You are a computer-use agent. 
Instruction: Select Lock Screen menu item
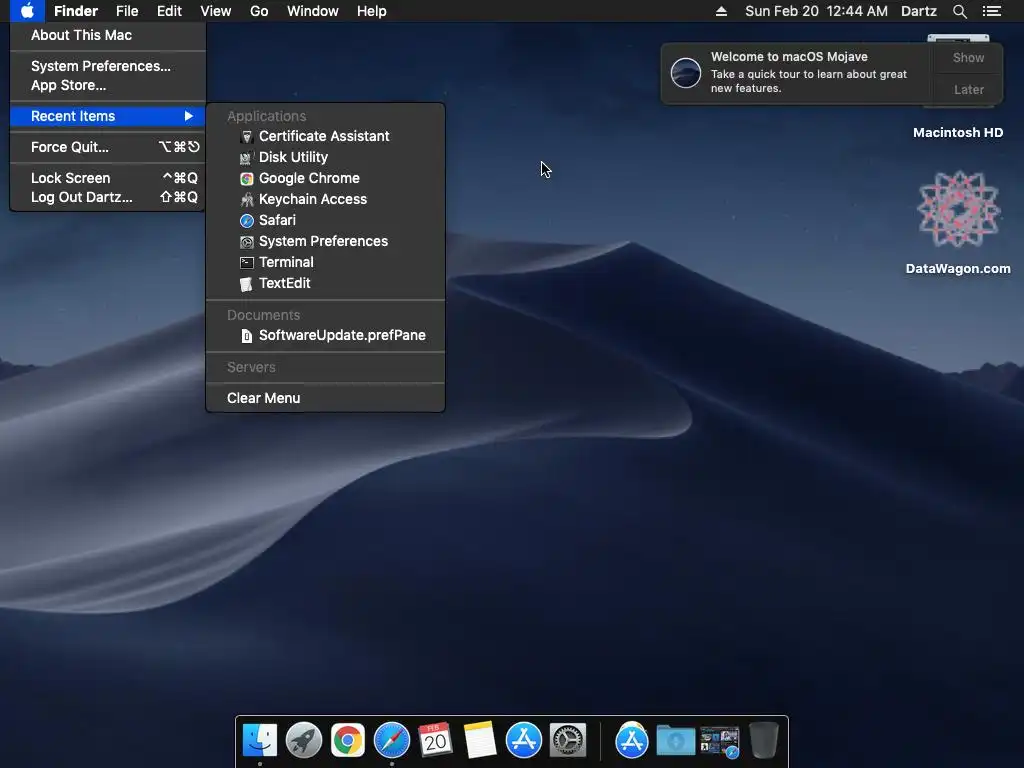click(x=108, y=178)
